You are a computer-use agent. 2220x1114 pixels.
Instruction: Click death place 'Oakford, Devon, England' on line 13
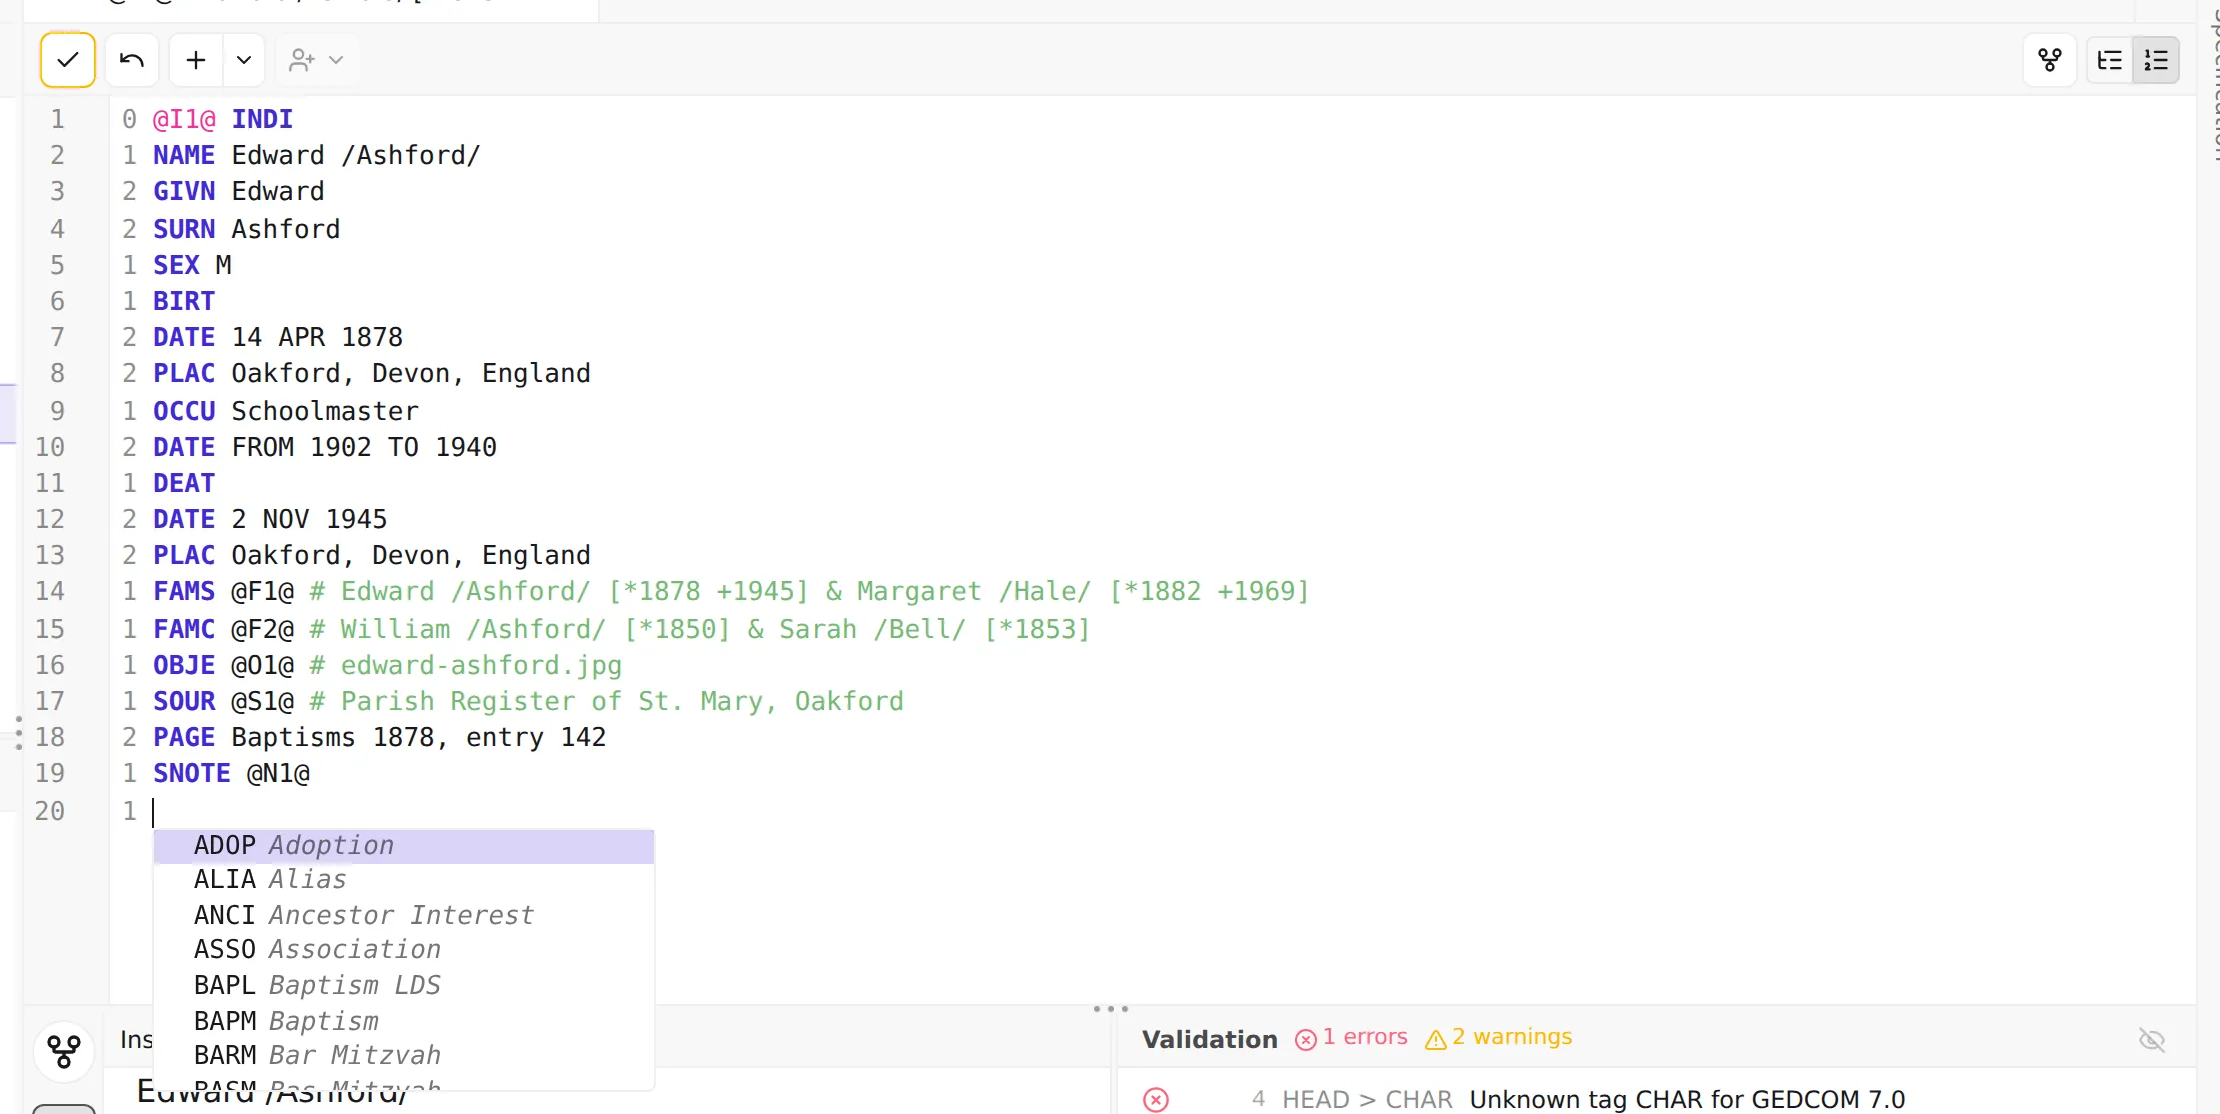point(411,556)
